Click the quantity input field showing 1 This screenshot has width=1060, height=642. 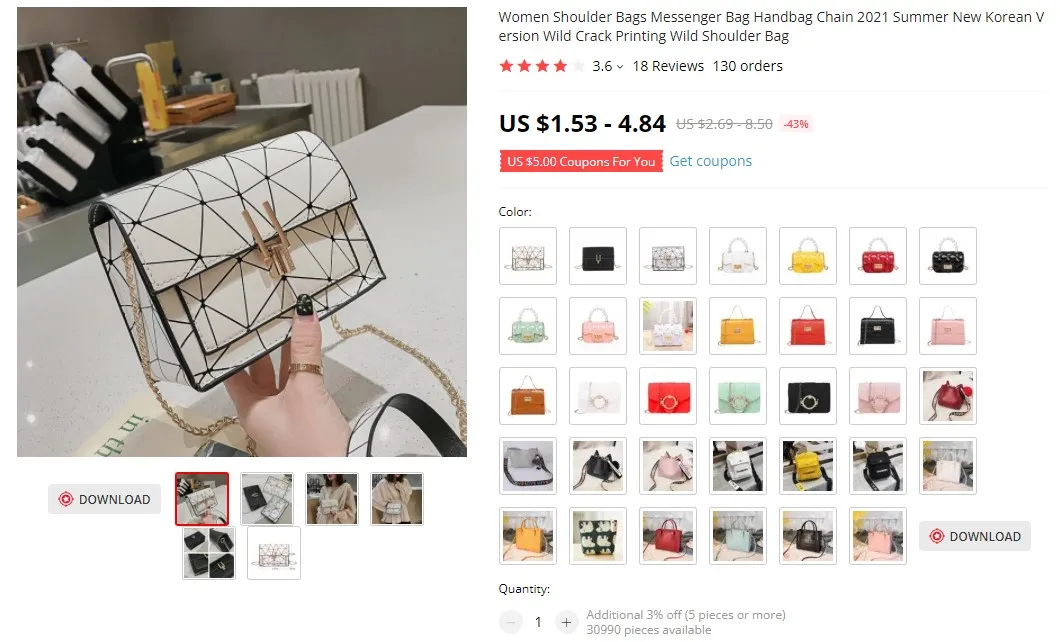point(538,622)
